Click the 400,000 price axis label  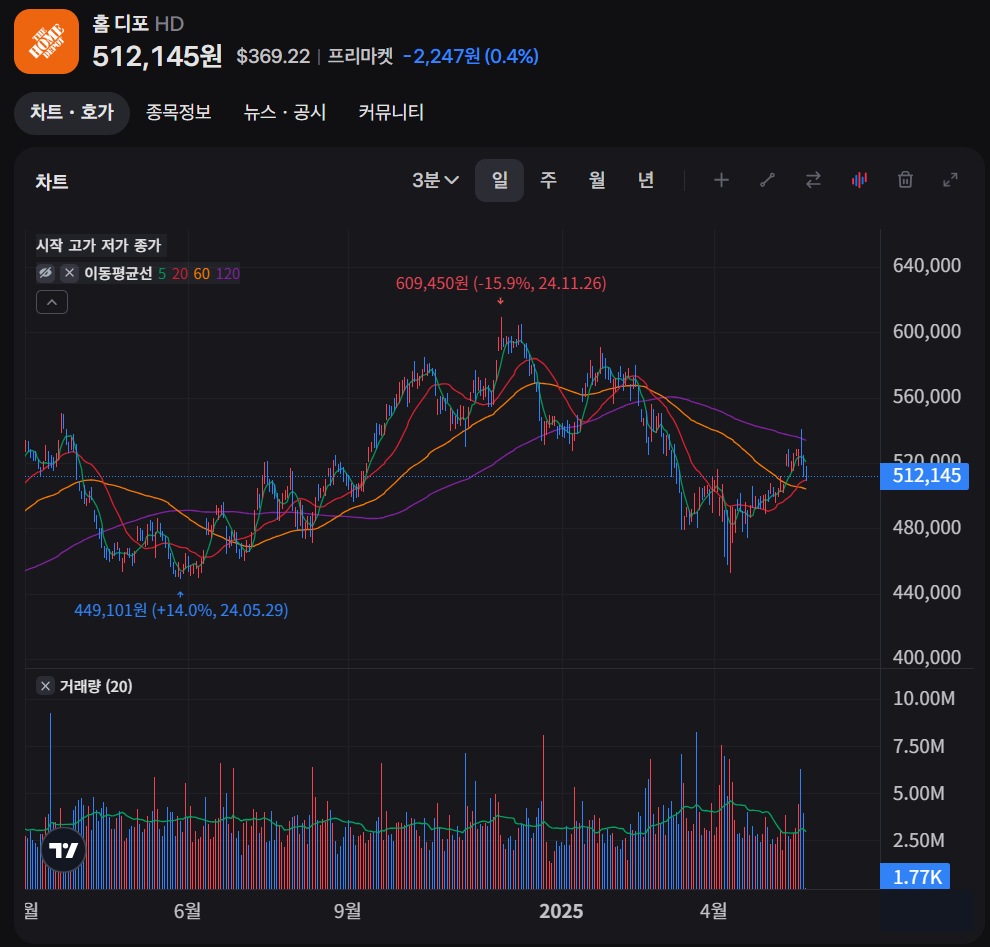tap(927, 657)
